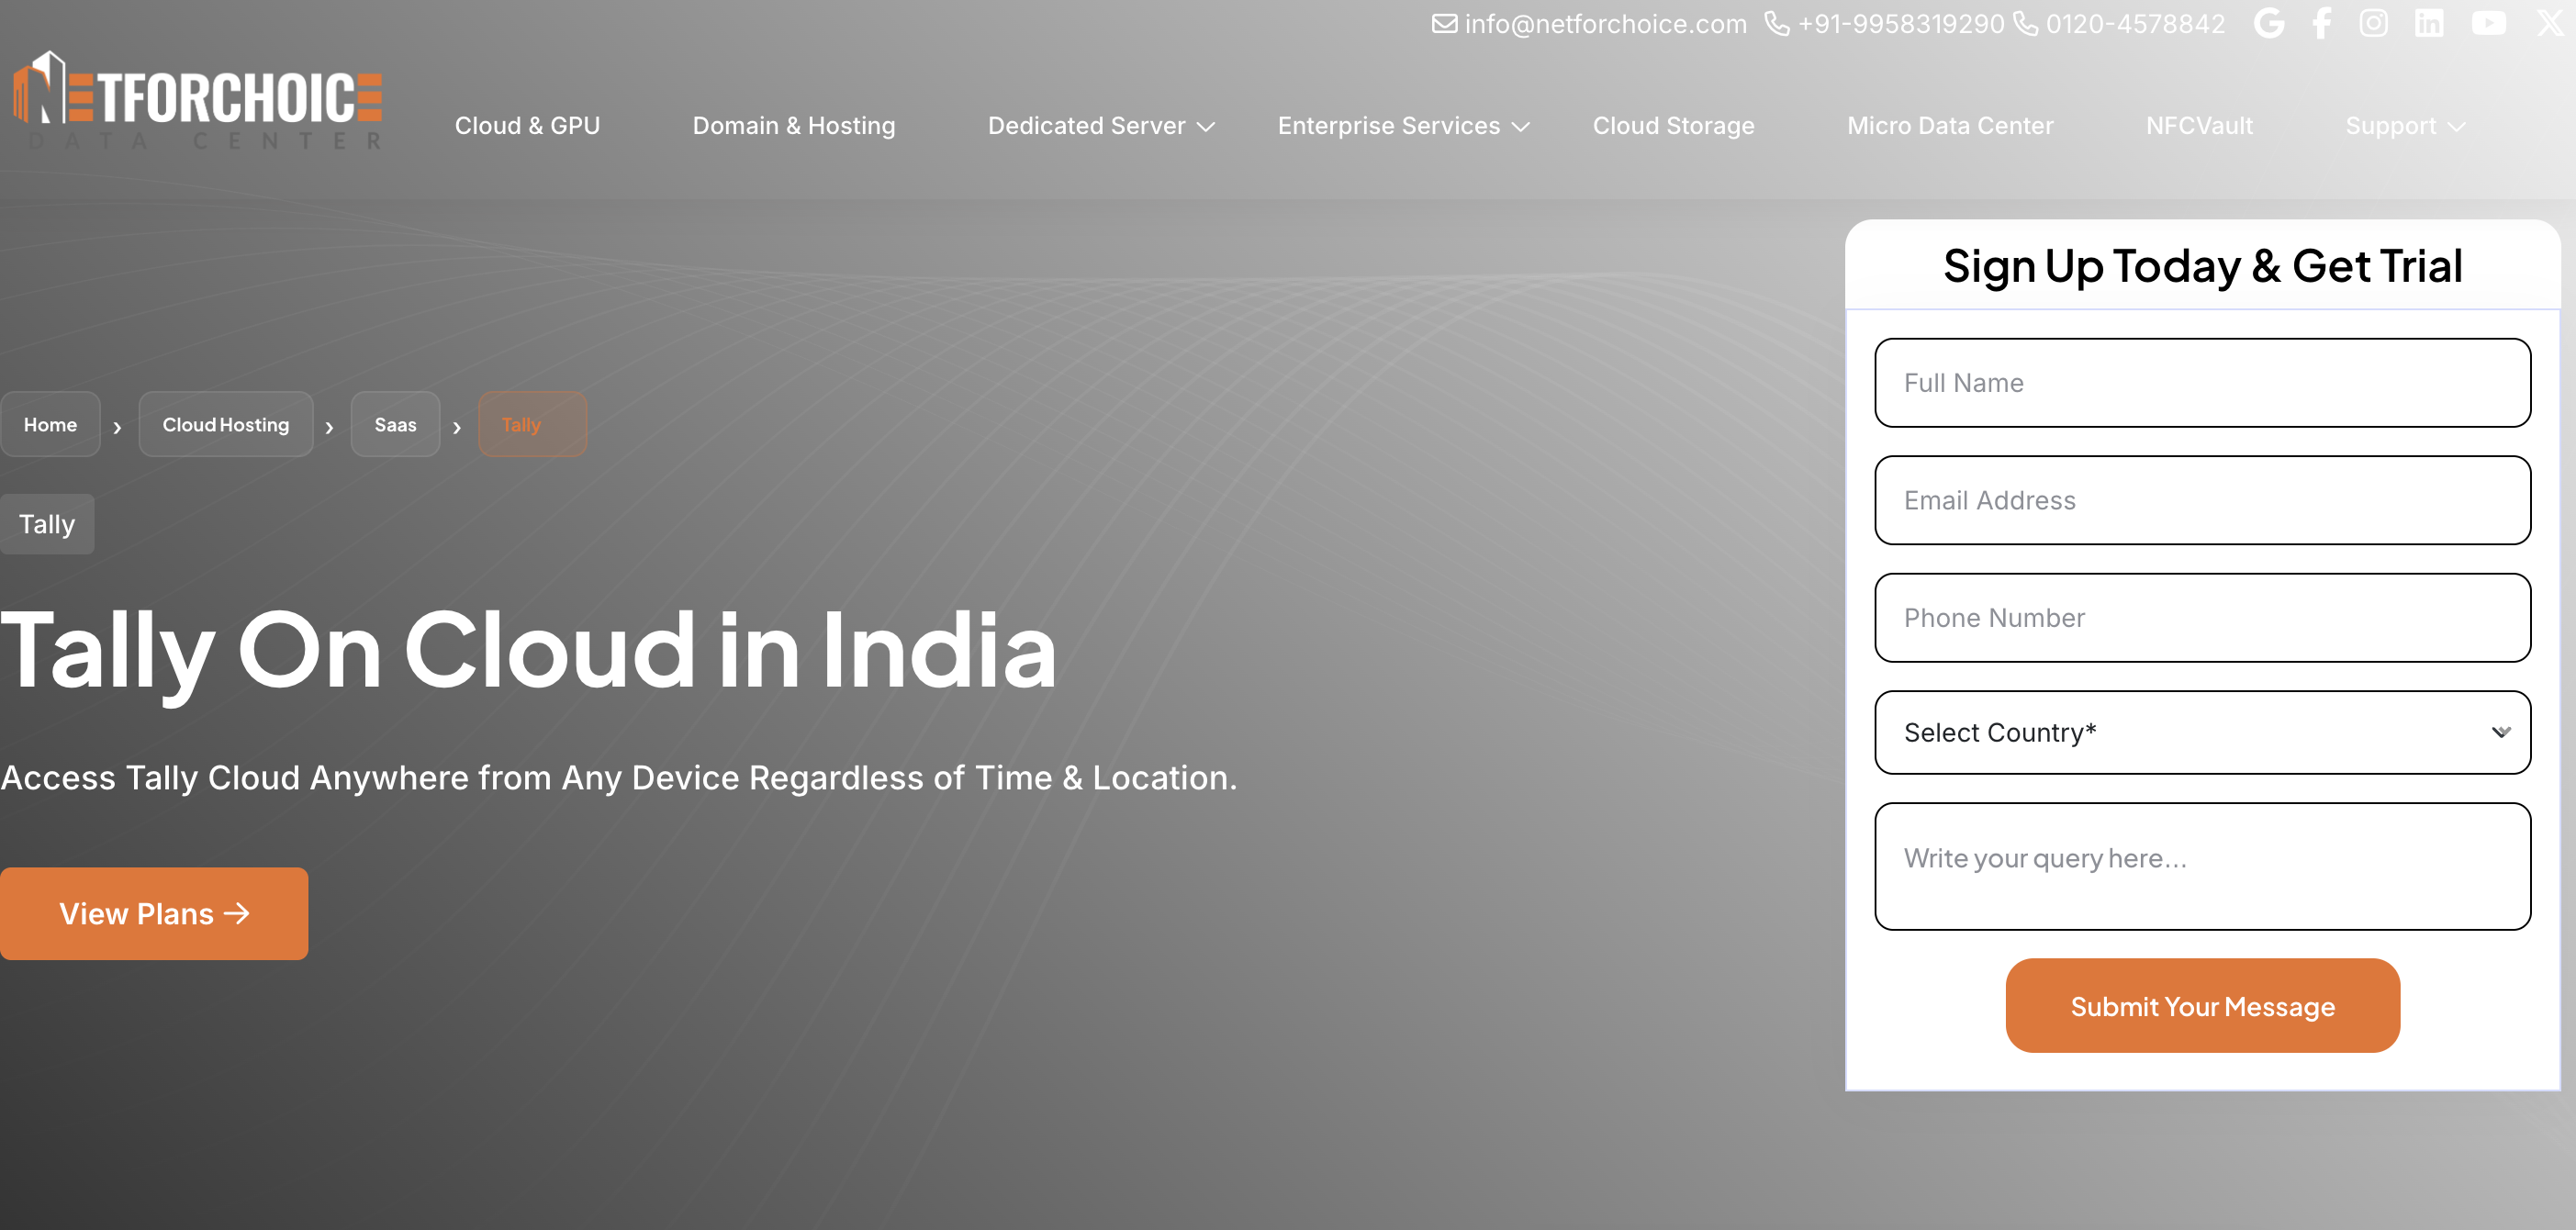The height and width of the screenshot is (1230, 2576).
Task: Click the Write your query textarea
Action: (2202, 866)
